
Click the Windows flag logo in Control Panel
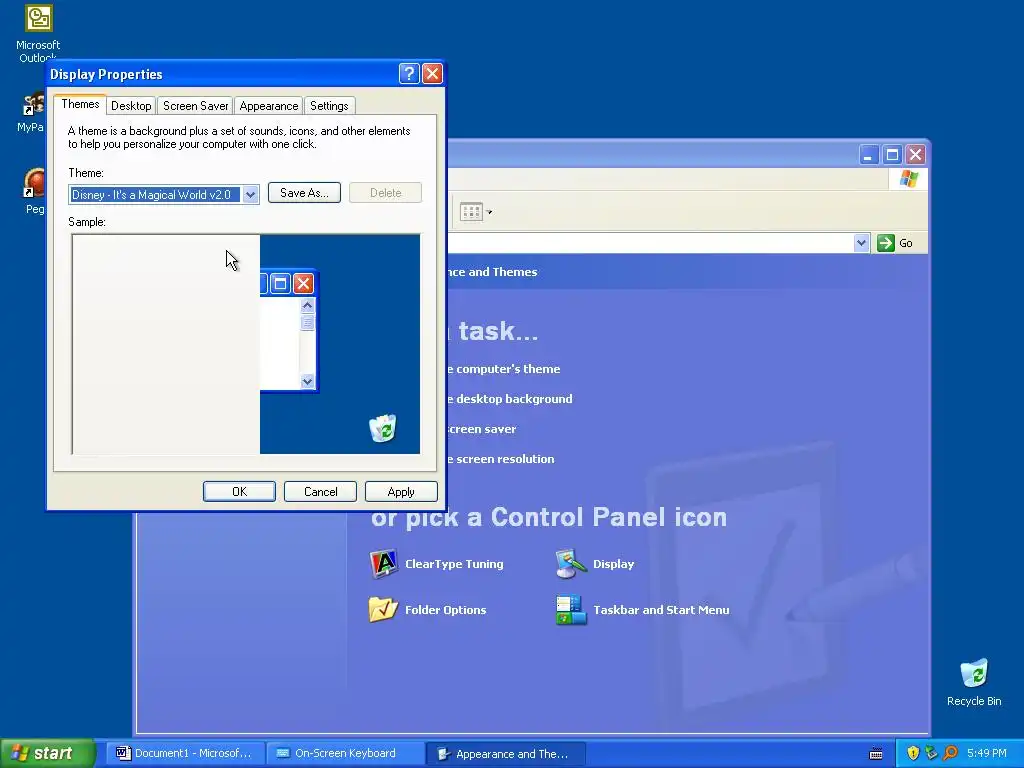(908, 179)
